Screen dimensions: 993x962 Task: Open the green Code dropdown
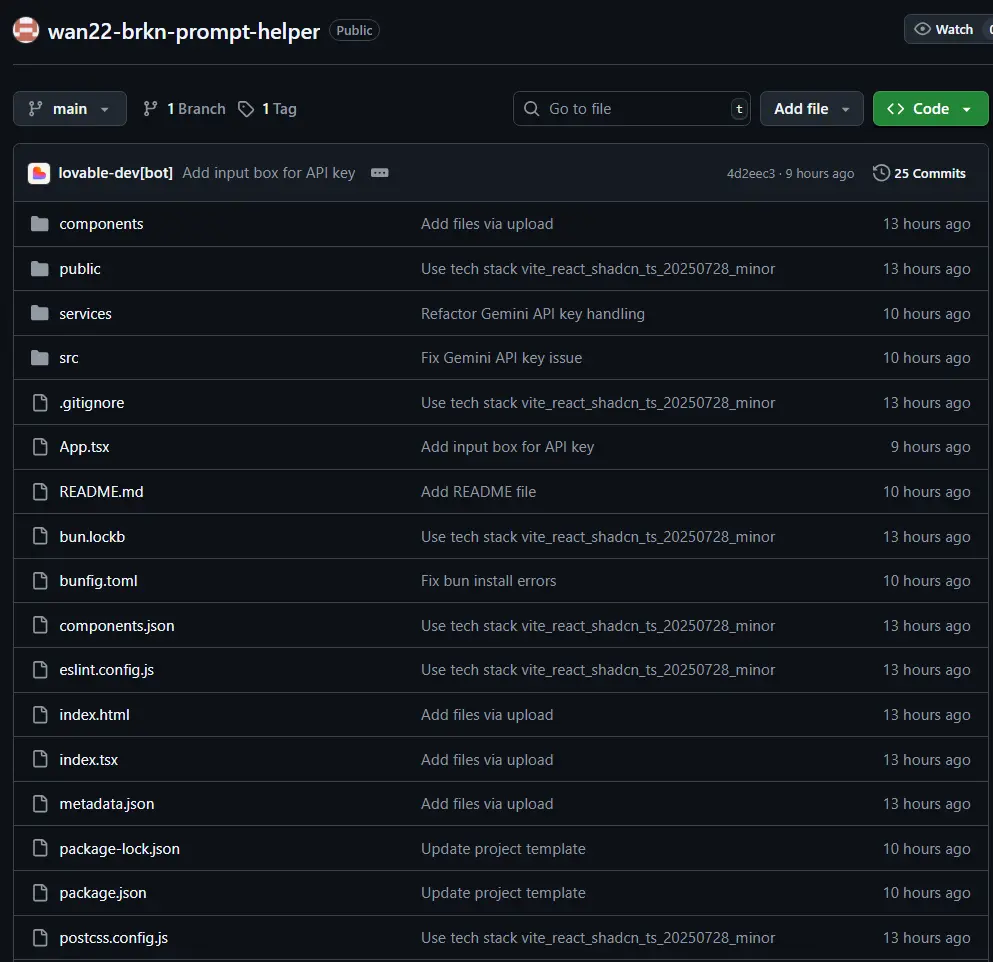[x=929, y=109]
